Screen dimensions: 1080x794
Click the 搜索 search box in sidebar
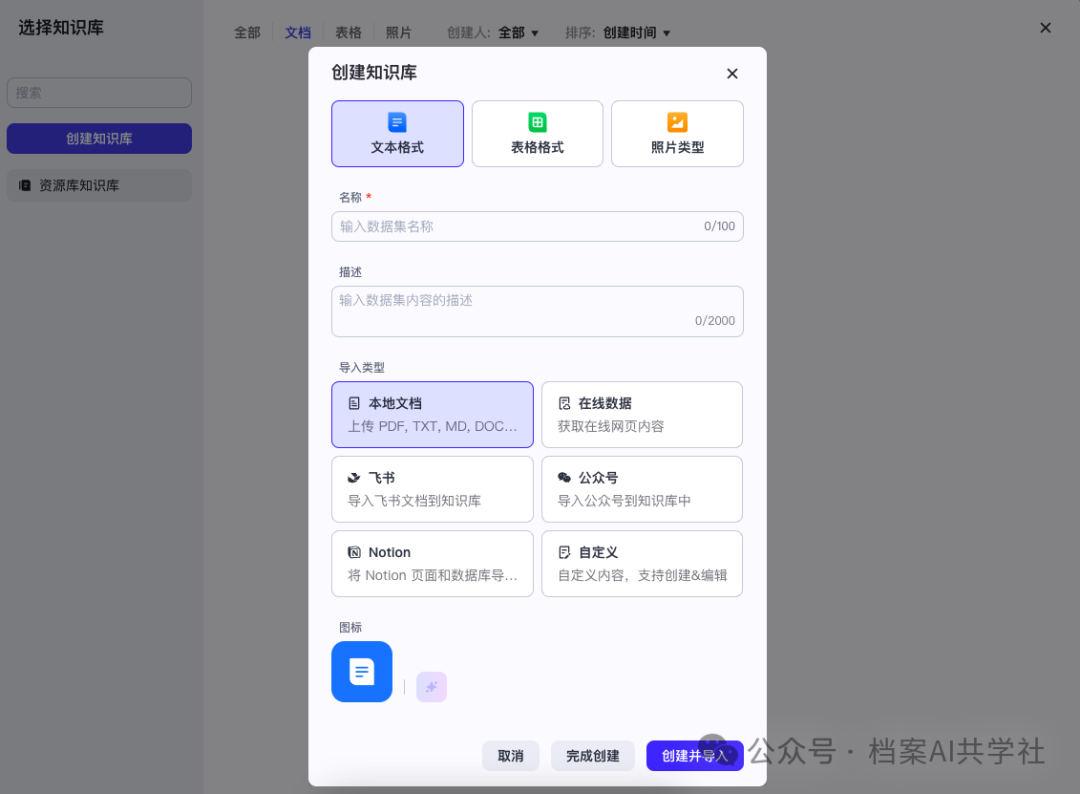tap(99, 92)
